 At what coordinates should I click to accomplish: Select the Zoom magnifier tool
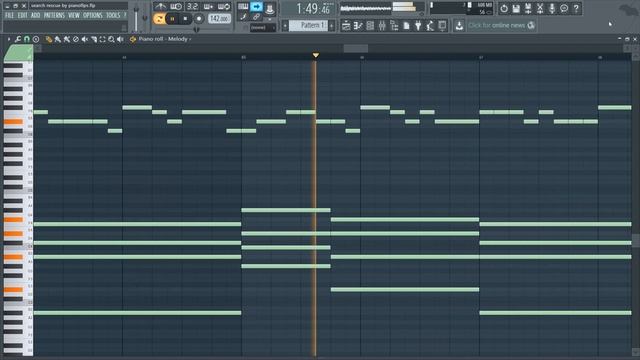coord(111,39)
